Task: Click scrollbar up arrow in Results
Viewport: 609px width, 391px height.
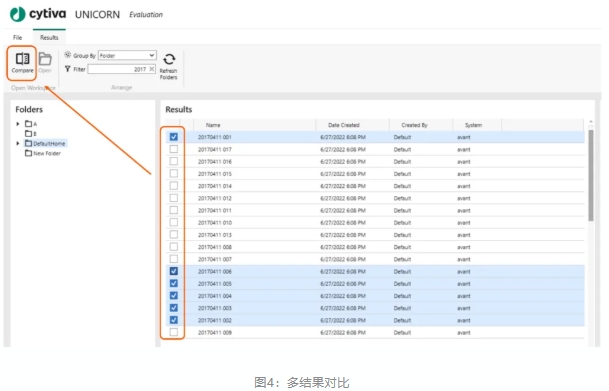Action: 591,122
